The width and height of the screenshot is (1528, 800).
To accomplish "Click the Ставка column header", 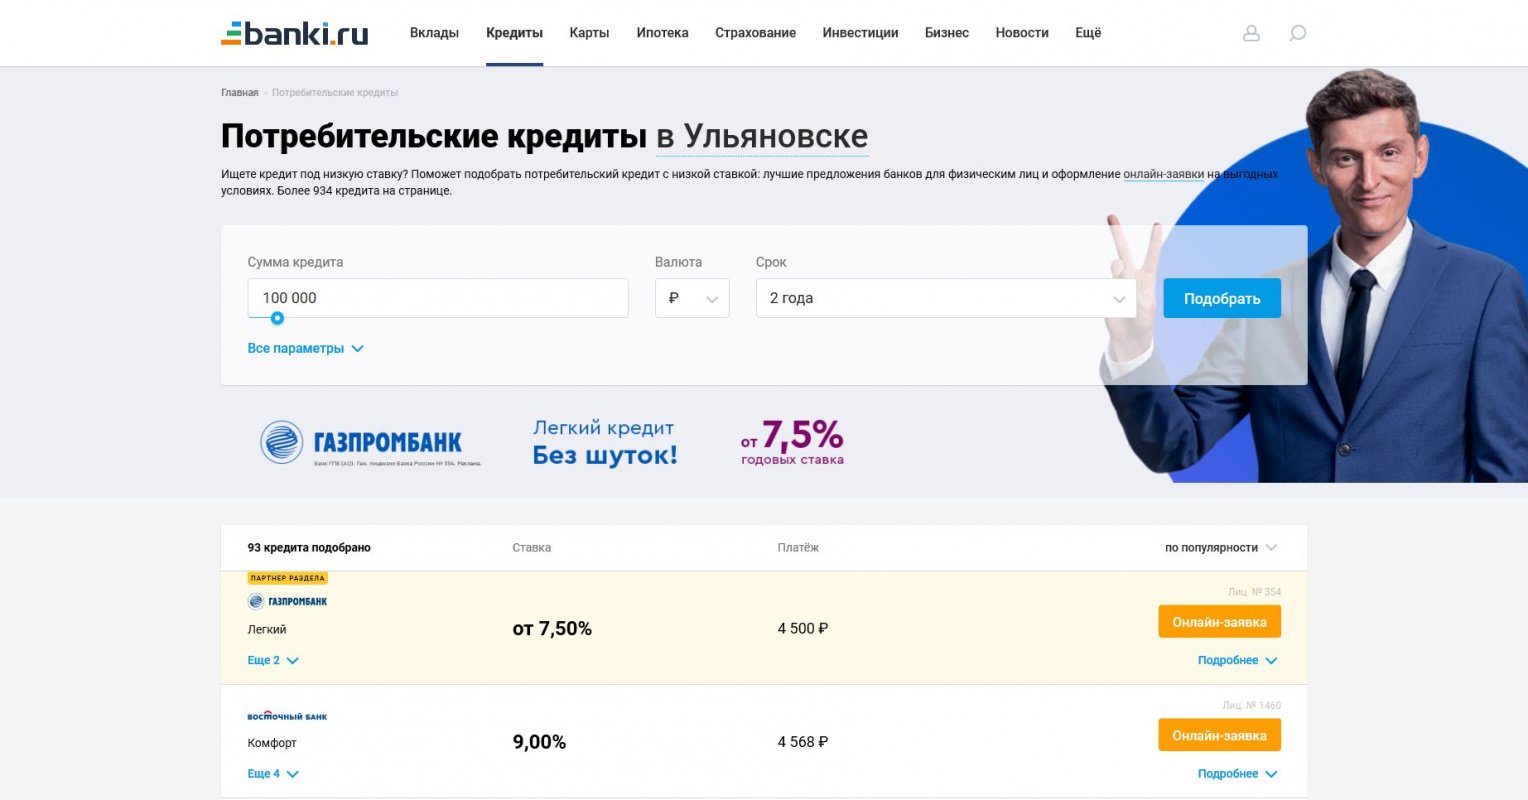I will pyautogui.click(x=532, y=548).
